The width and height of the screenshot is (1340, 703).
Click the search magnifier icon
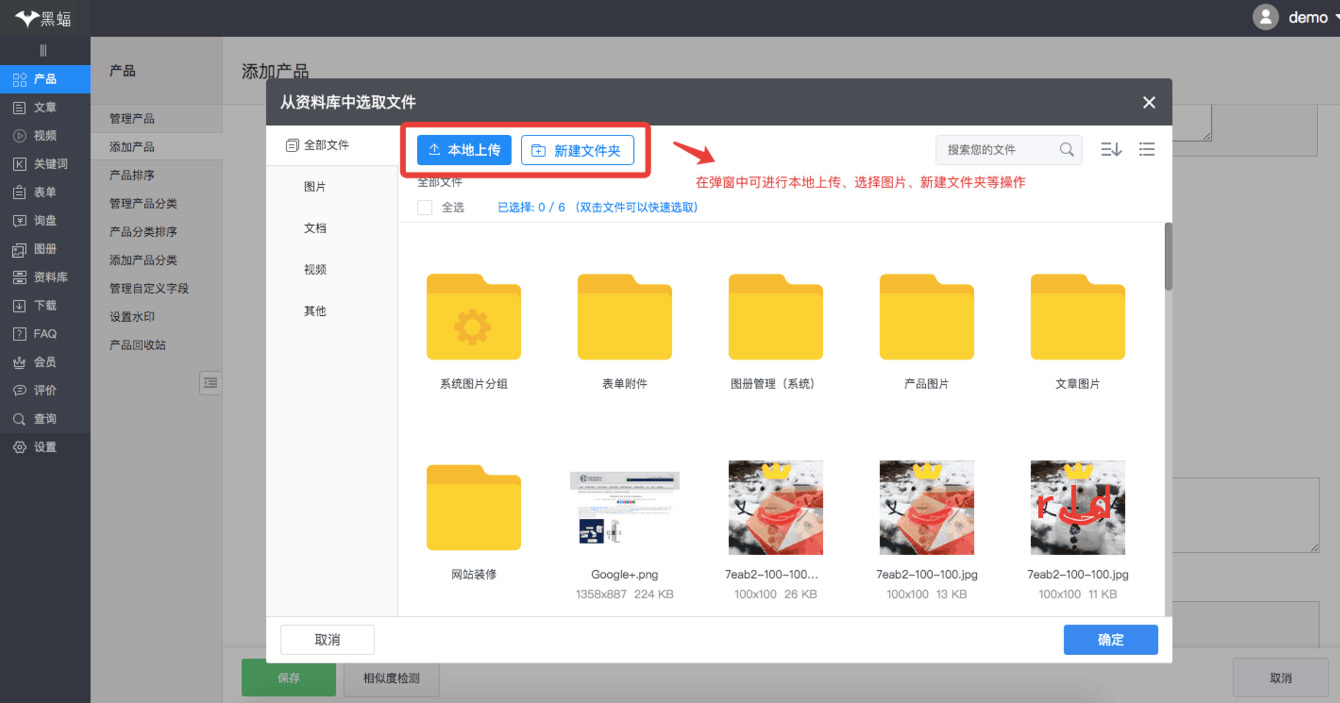[1067, 149]
